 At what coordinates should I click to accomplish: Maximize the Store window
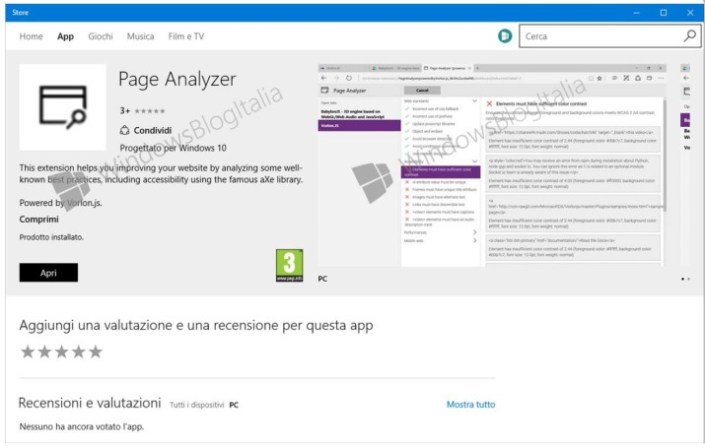(x=663, y=13)
